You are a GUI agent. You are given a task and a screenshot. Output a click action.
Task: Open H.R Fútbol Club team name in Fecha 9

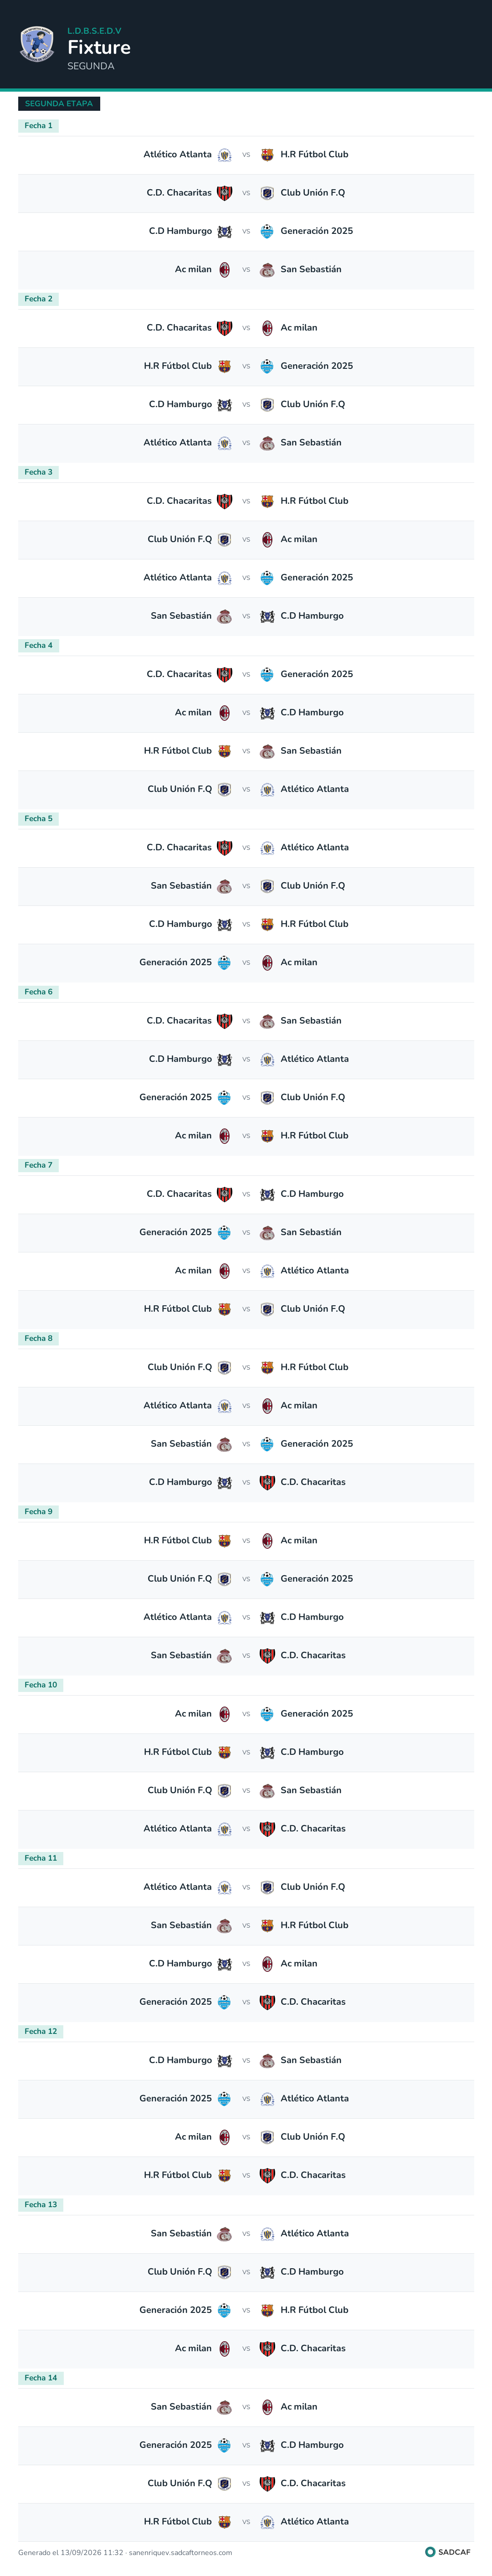point(178,1540)
